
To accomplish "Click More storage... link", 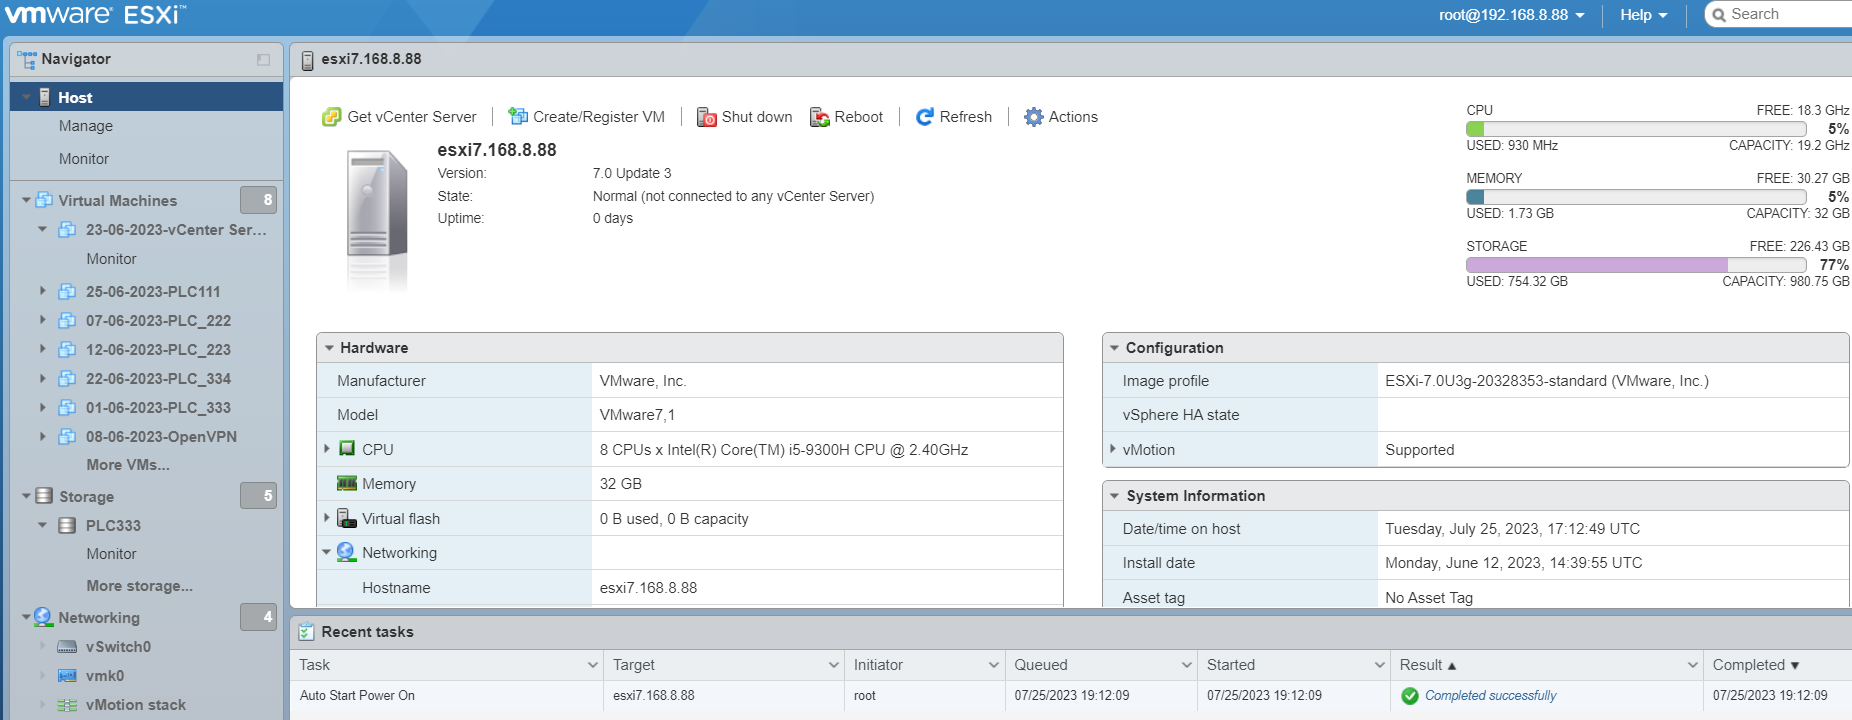I will (x=140, y=586).
